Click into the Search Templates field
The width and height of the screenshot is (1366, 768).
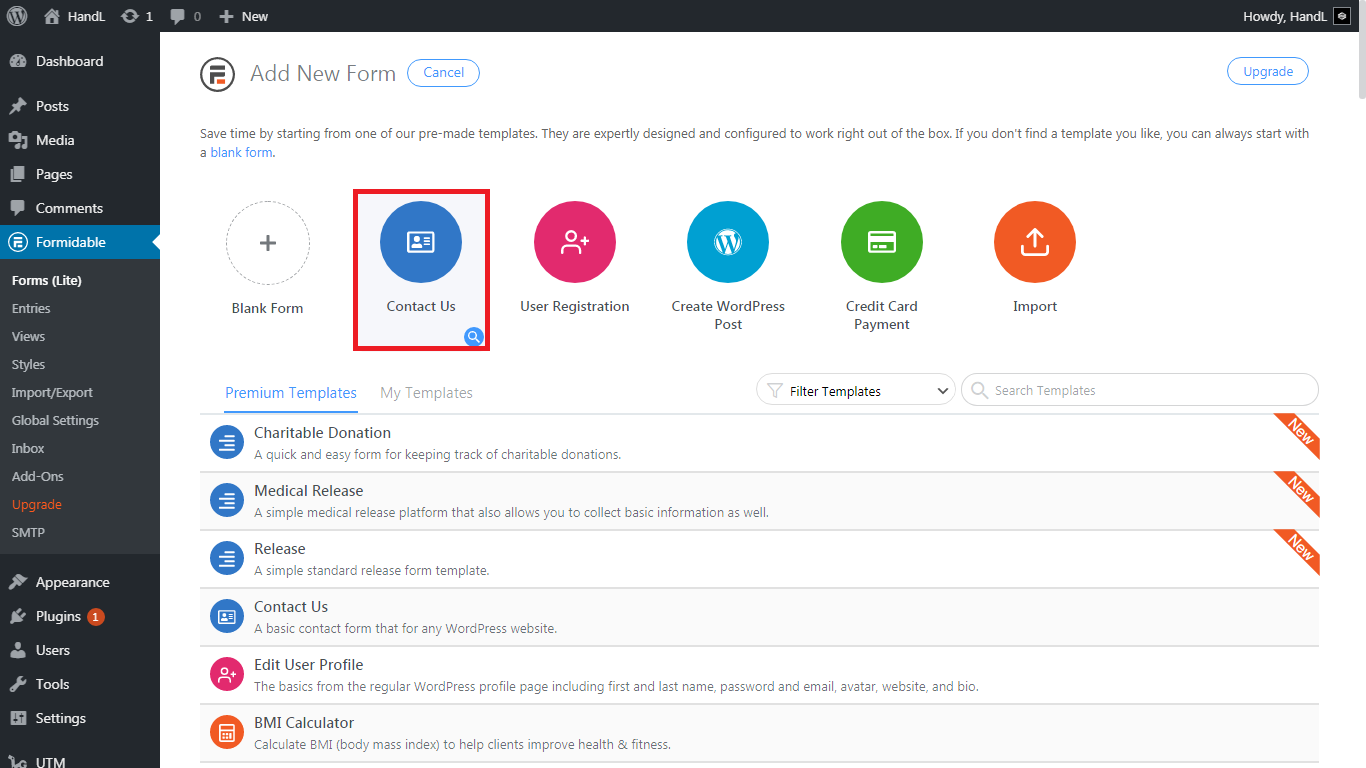(1140, 390)
